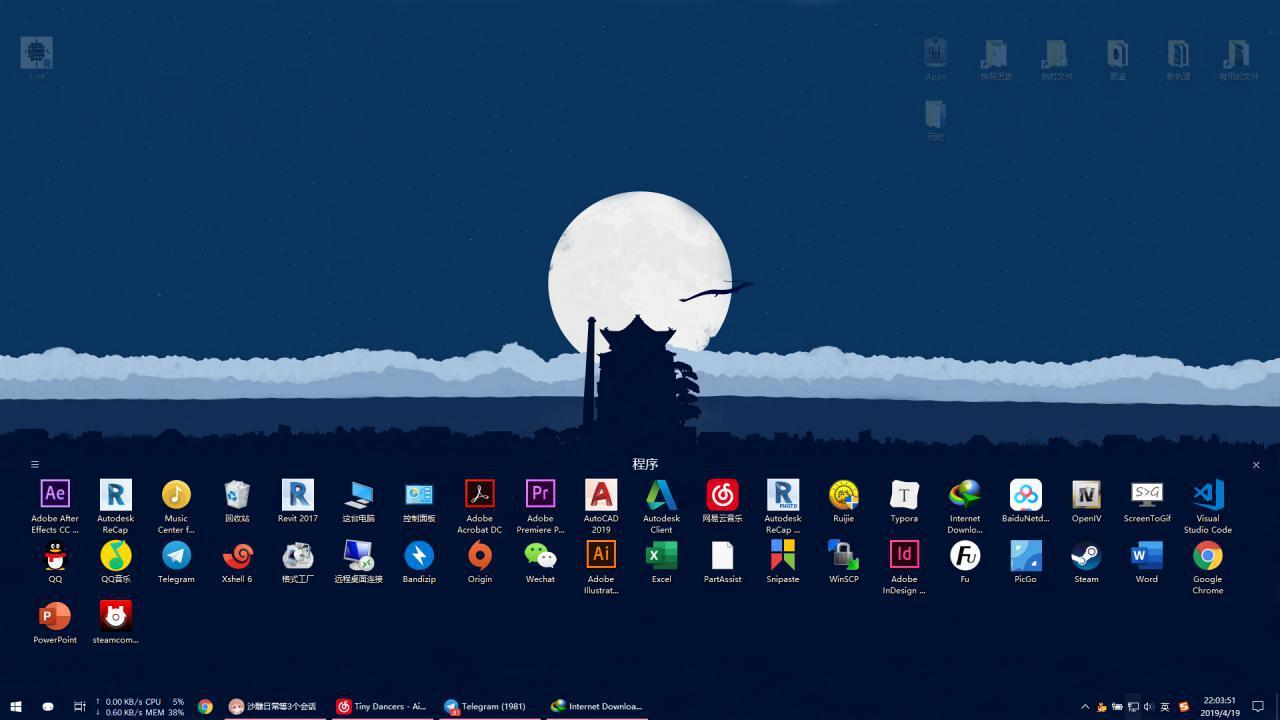The width and height of the screenshot is (1280, 720).
Task: Open the clock showing 22:03:51
Action: pyautogui.click(x=1219, y=706)
